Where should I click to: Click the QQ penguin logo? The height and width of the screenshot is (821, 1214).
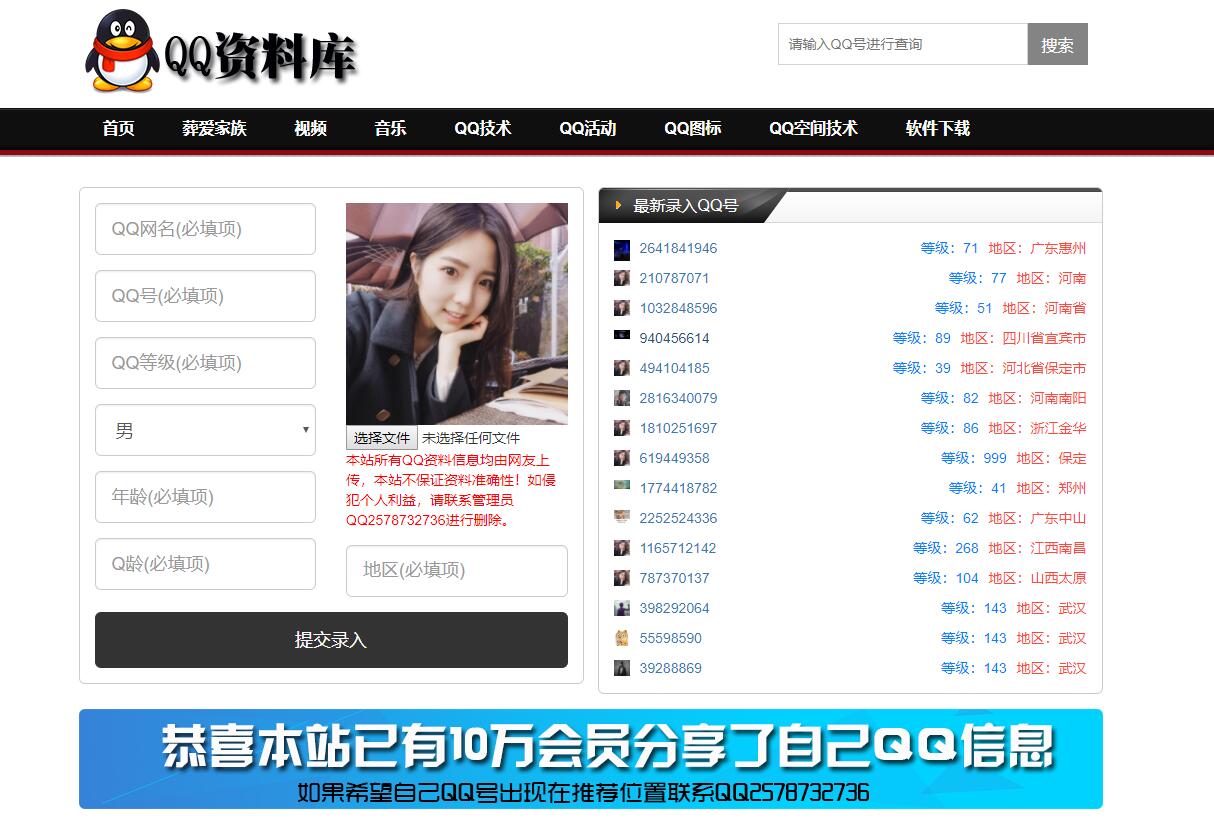[x=122, y=51]
